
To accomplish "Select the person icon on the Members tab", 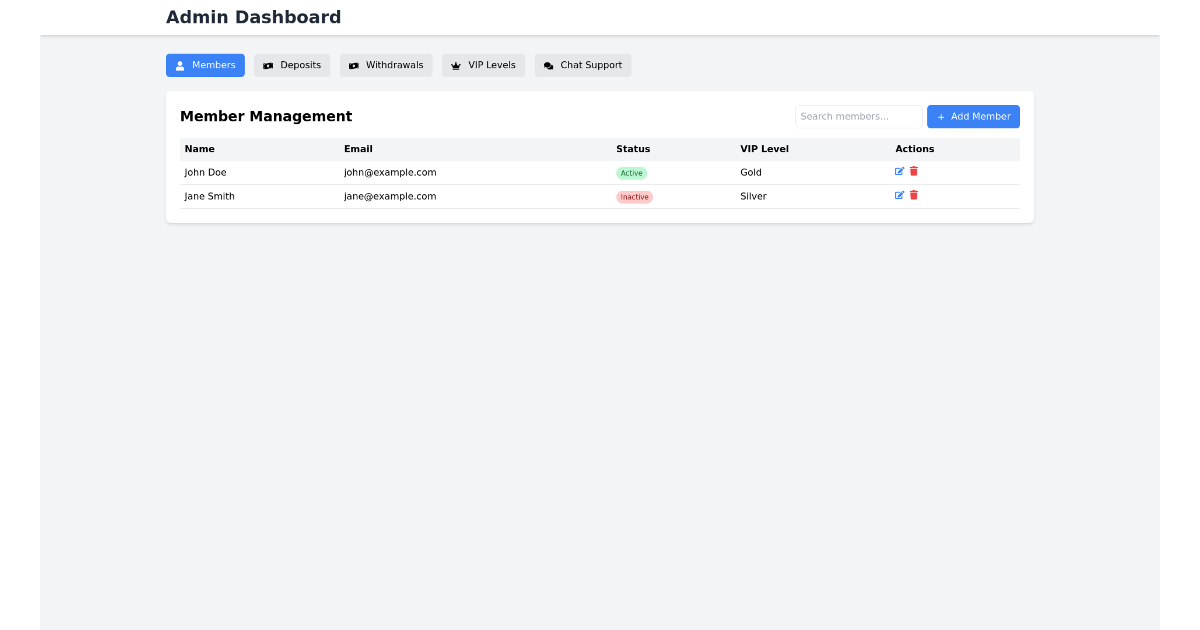I will point(179,65).
